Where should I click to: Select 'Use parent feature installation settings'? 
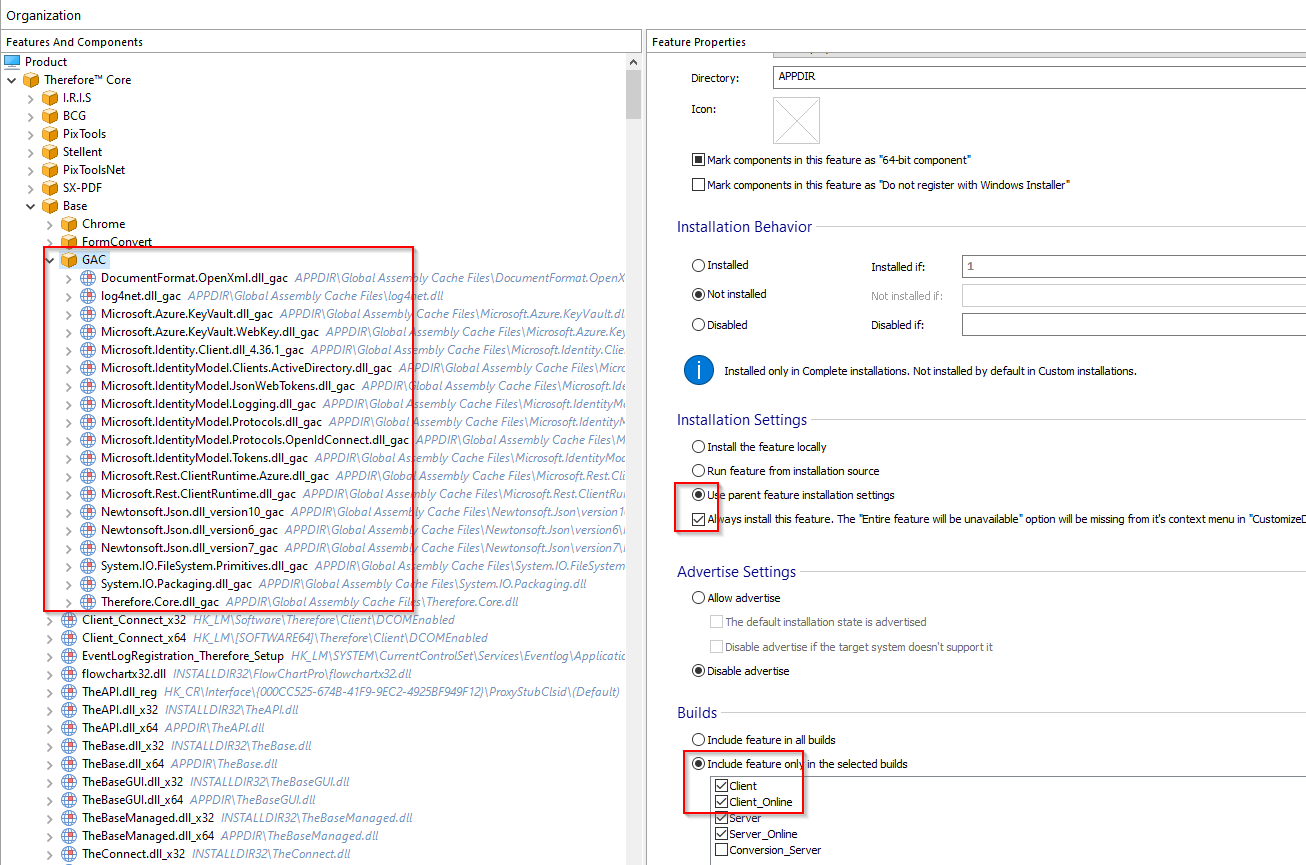(698, 495)
